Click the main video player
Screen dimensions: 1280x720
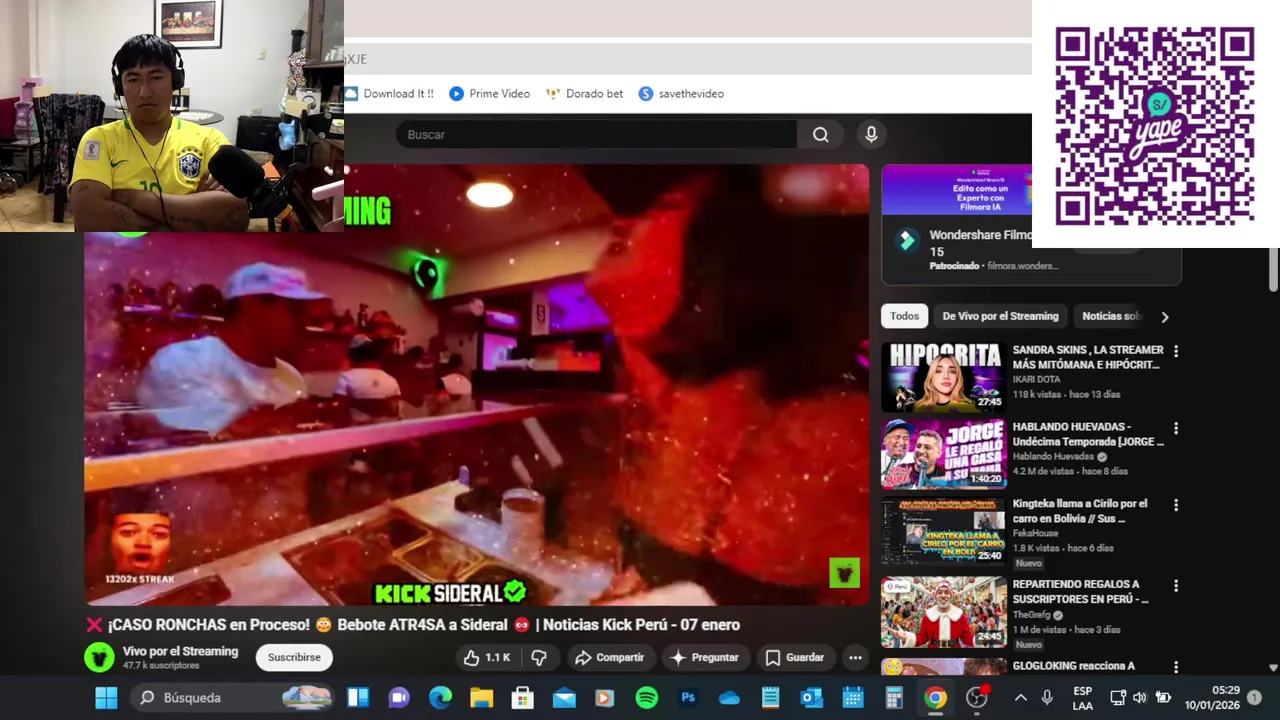476,385
